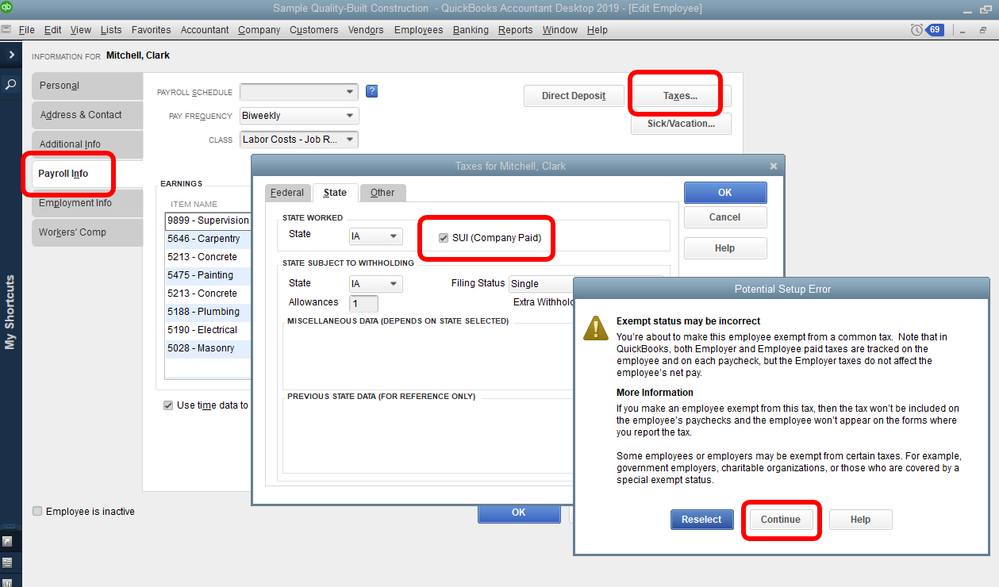Click the Sick/Vacation... button
Image resolution: width=999 pixels, height=587 pixels.
tap(681, 124)
